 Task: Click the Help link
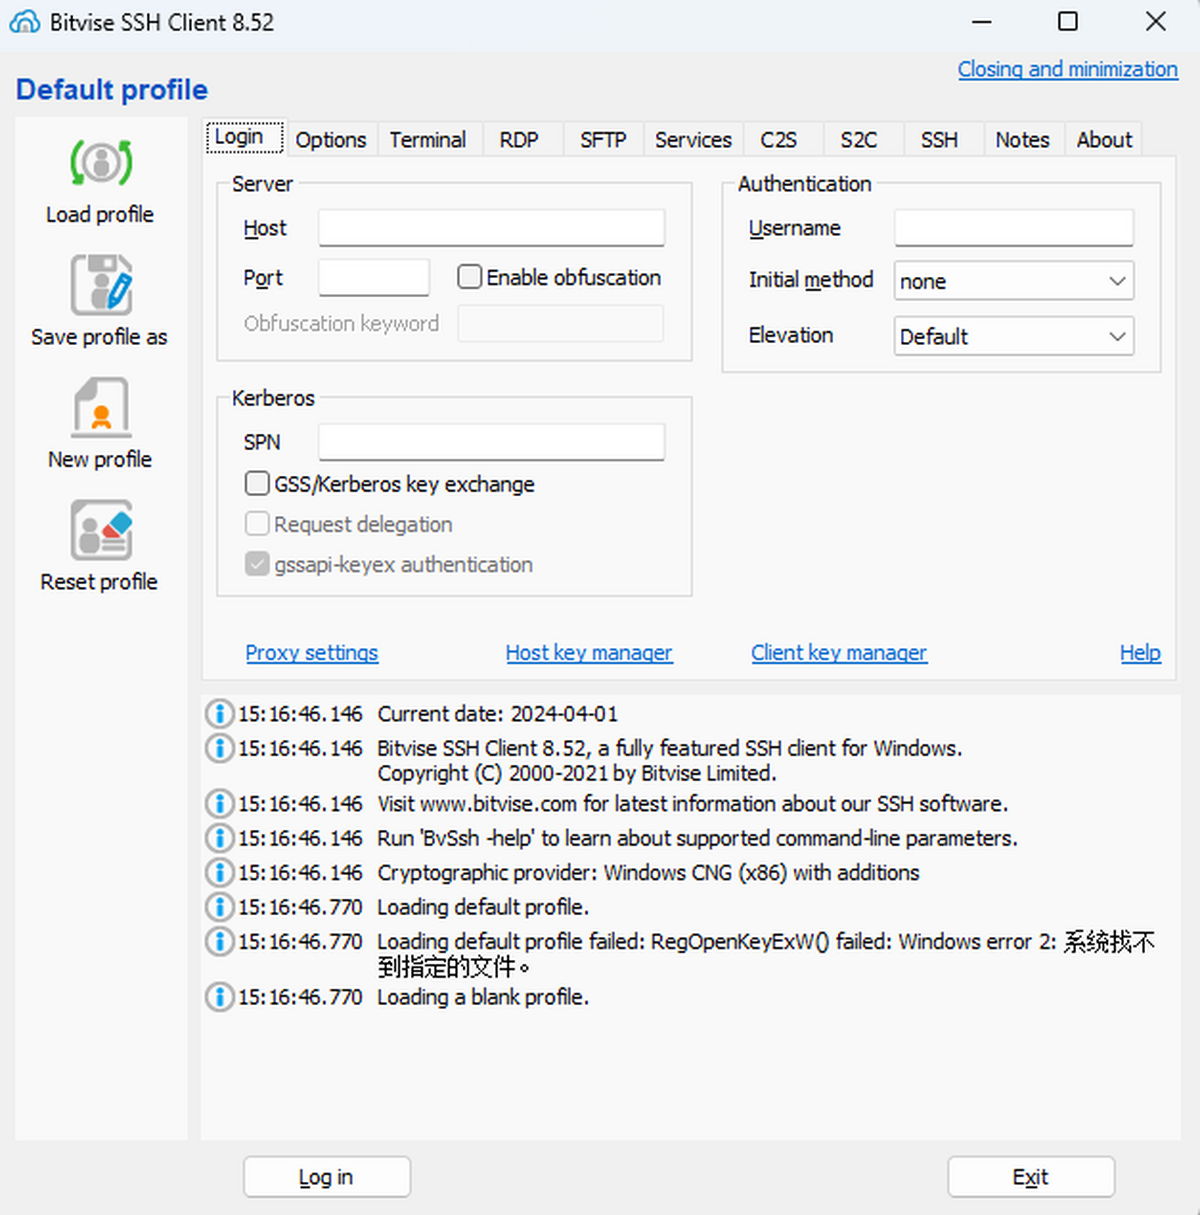pos(1140,653)
